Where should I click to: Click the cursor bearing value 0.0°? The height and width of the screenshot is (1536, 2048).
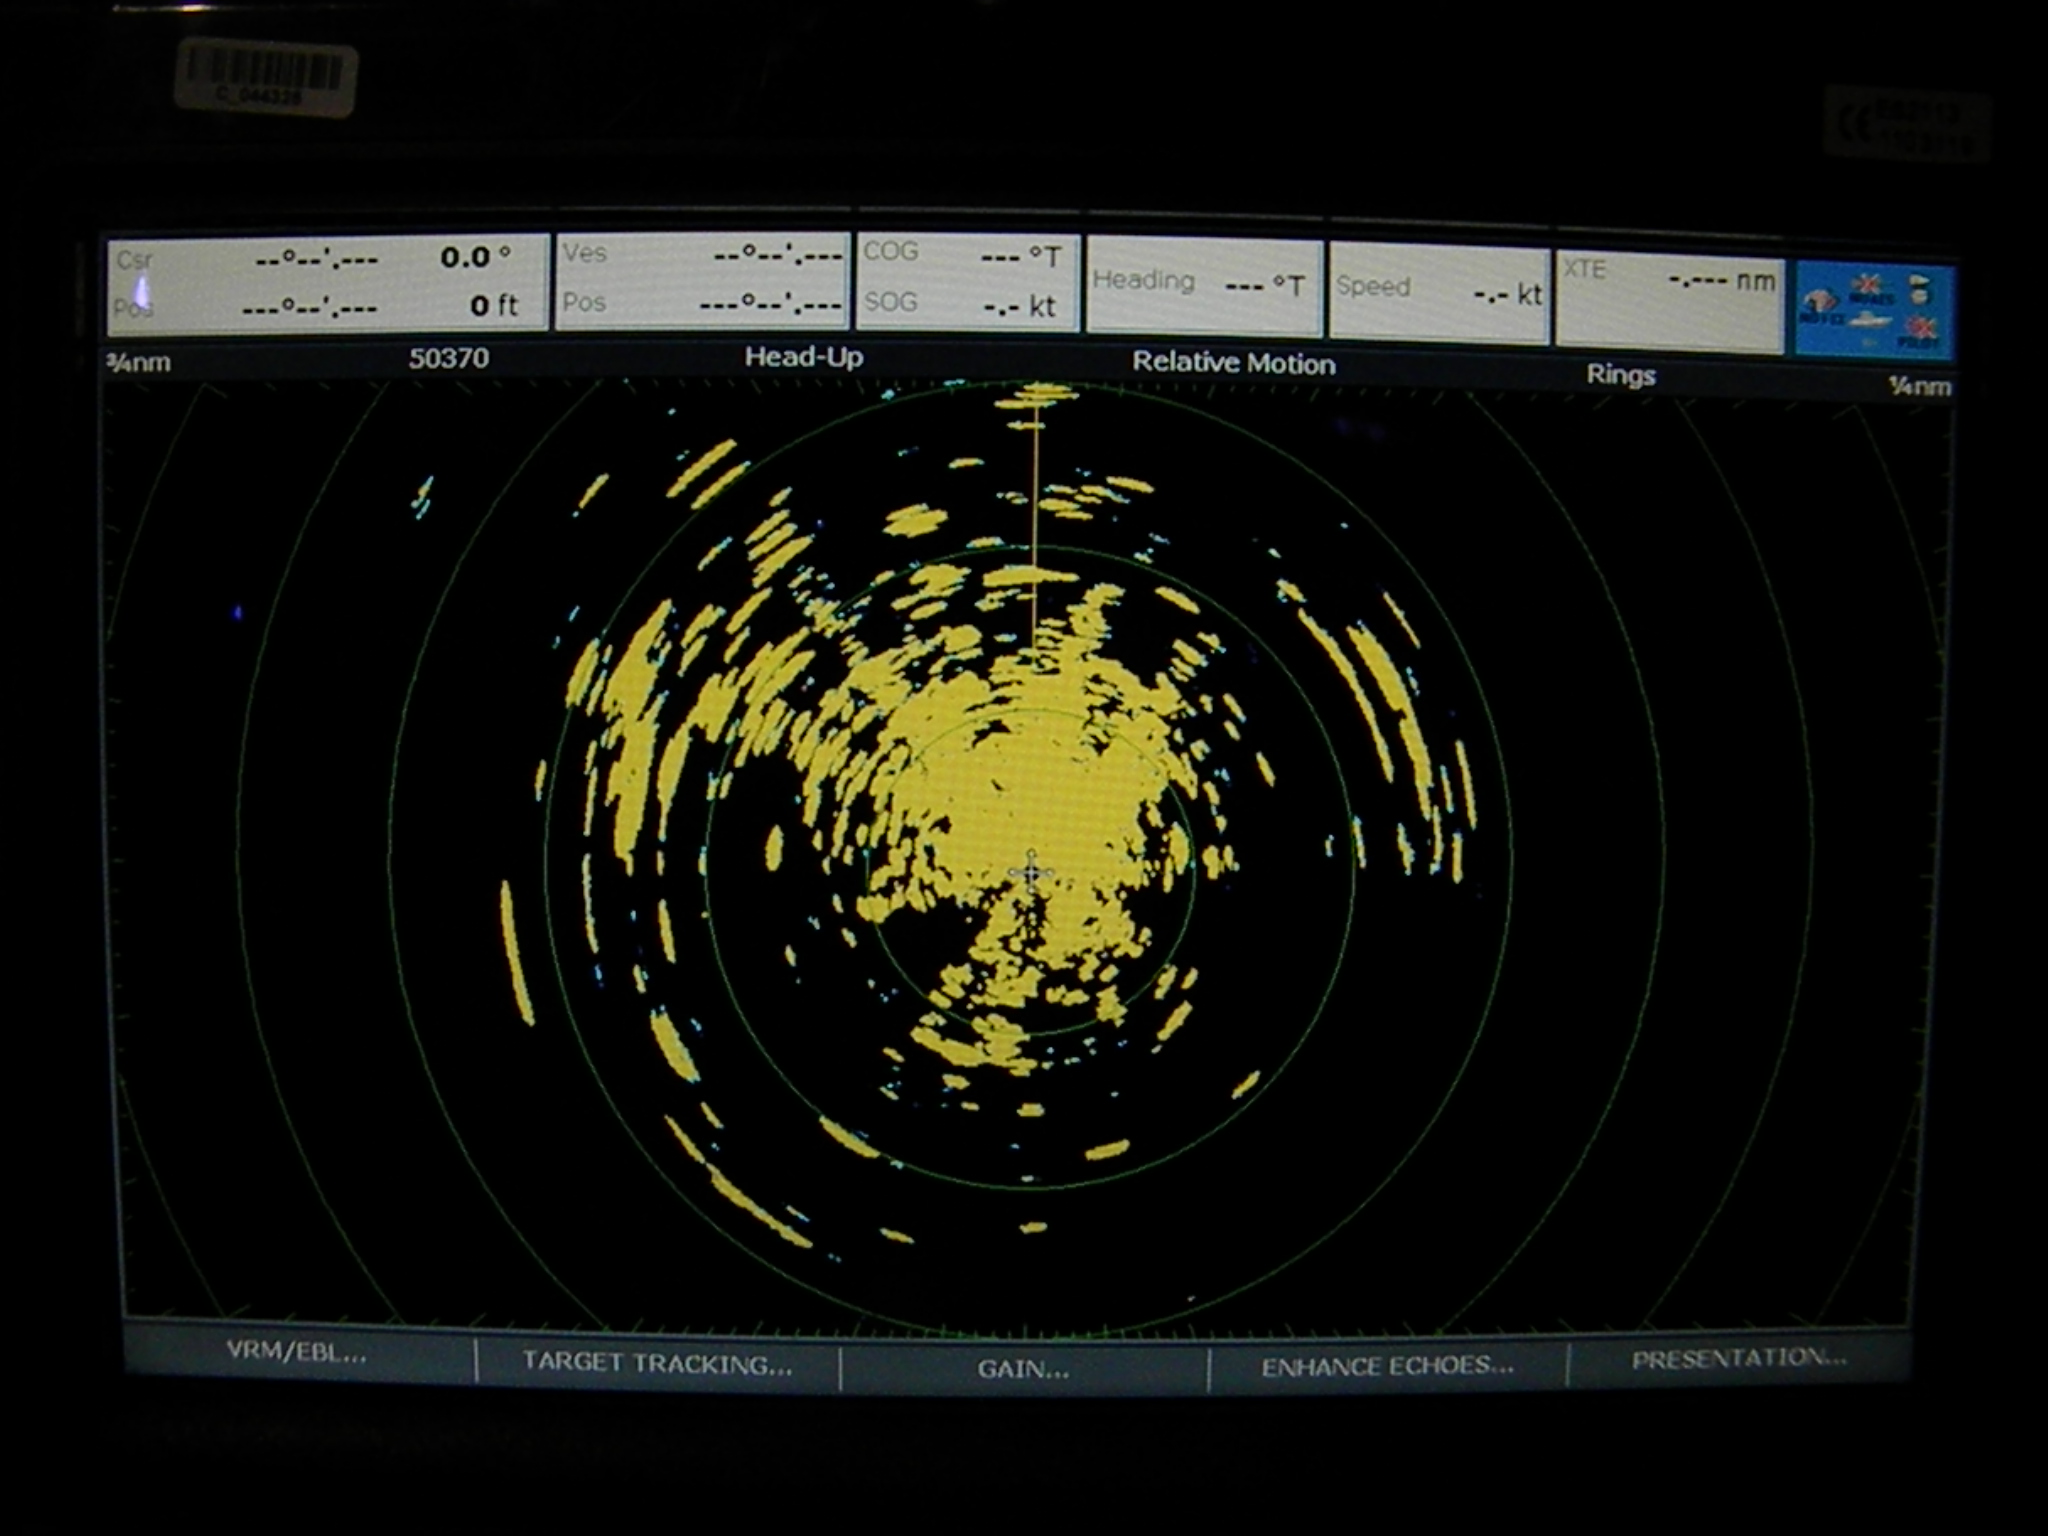475,257
